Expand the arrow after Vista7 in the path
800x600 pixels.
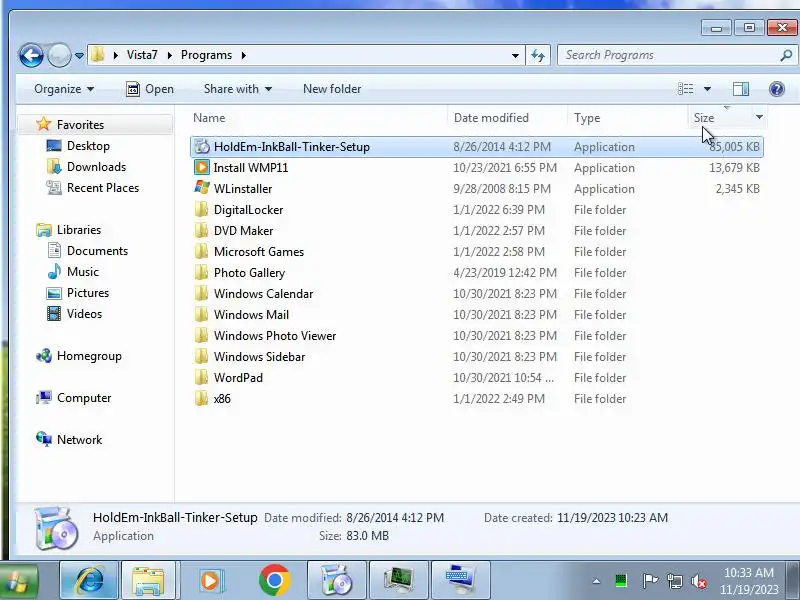(x=170, y=55)
